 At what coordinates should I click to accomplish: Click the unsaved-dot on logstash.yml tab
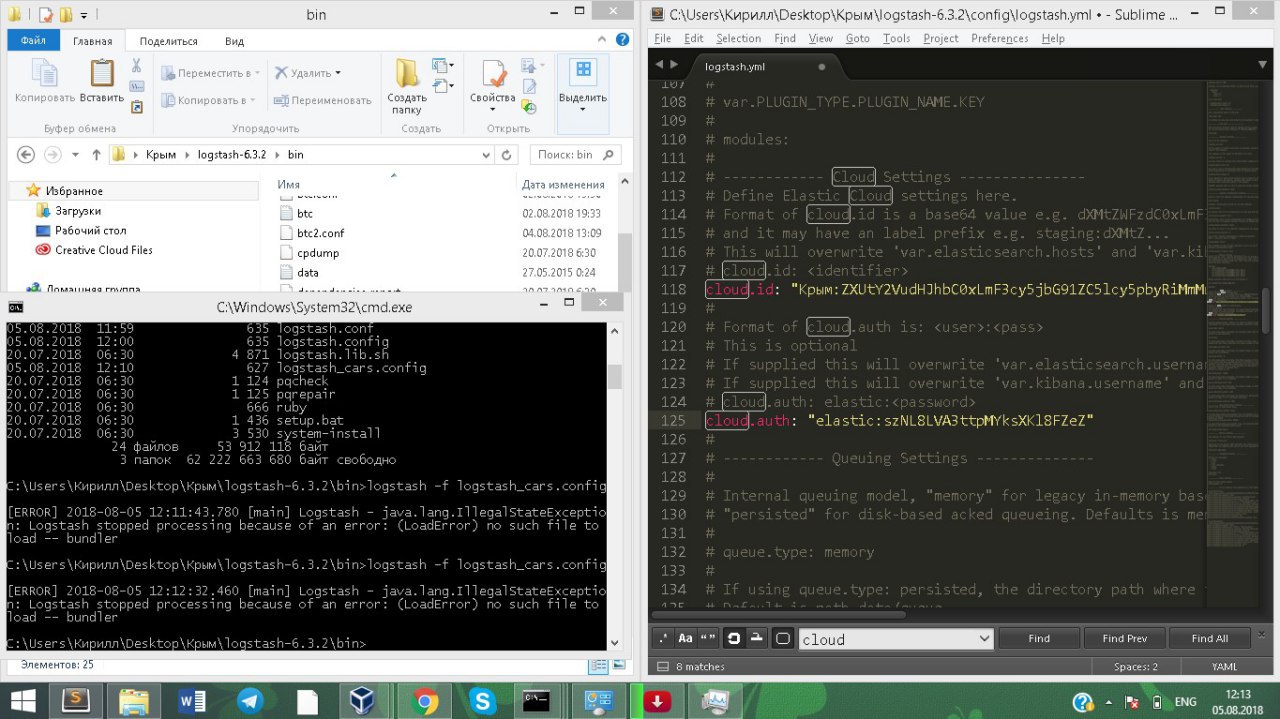click(822, 67)
